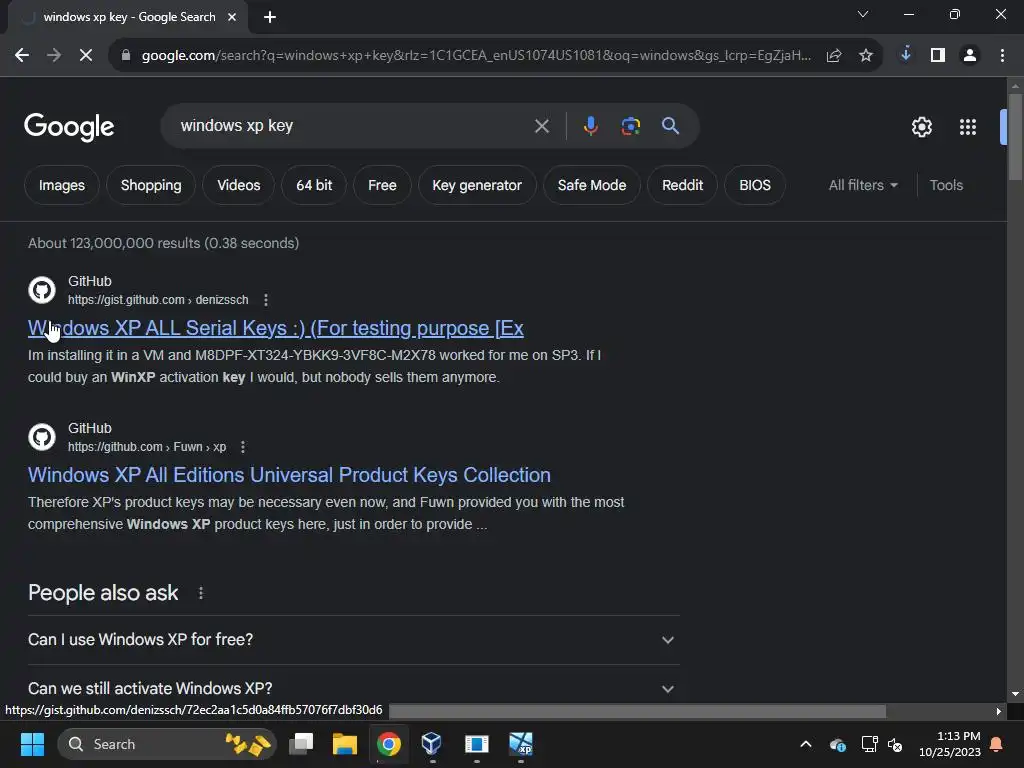Click the horizontal scroll right arrow

click(x=999, y=711)
